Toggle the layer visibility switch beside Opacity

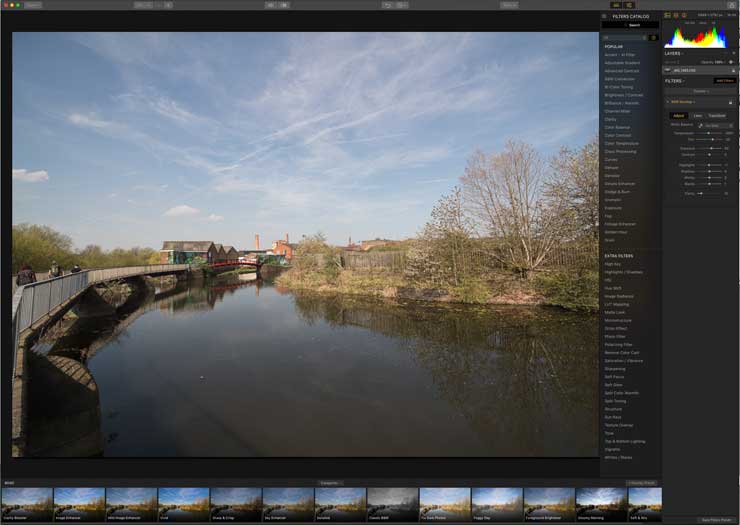click(x=731, y=62)
